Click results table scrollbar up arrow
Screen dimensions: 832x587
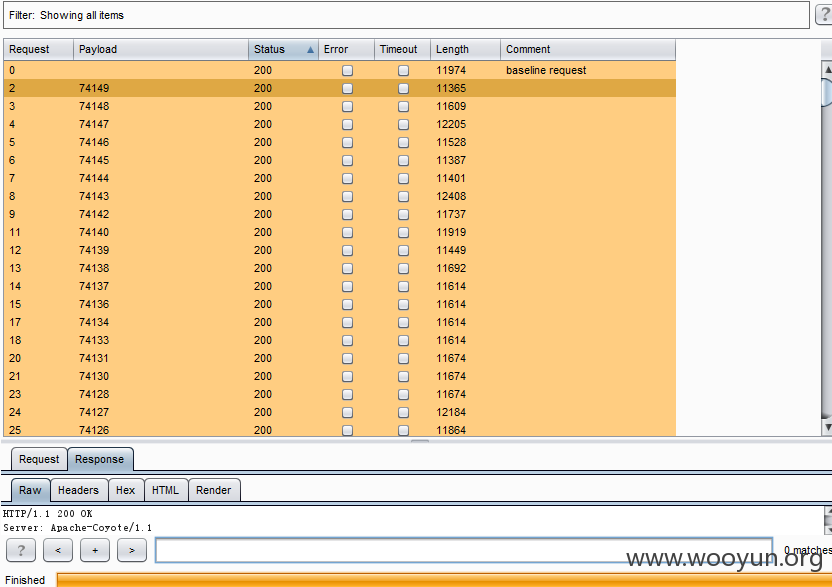827,69
